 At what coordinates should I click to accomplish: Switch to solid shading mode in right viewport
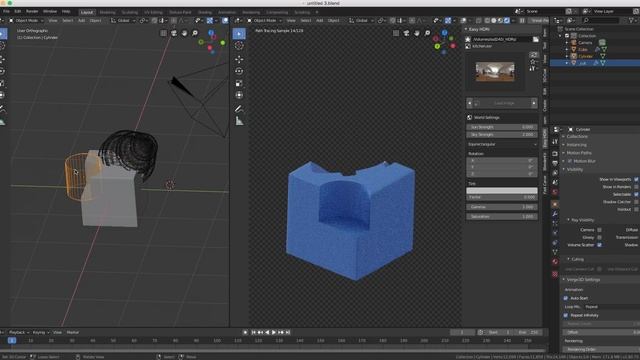tap(494, 20)
